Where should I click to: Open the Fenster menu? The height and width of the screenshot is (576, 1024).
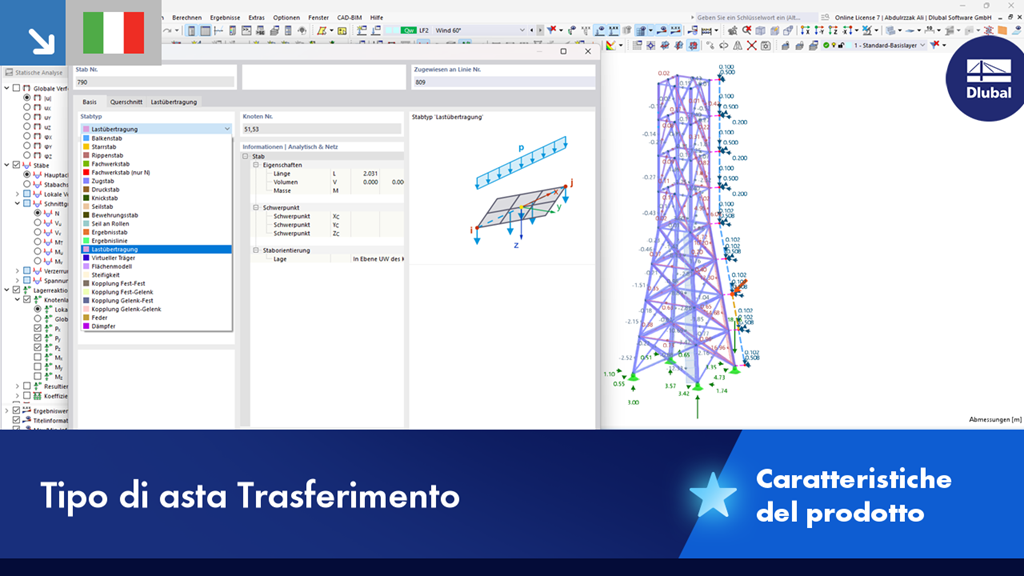click(x=319, y=18)
